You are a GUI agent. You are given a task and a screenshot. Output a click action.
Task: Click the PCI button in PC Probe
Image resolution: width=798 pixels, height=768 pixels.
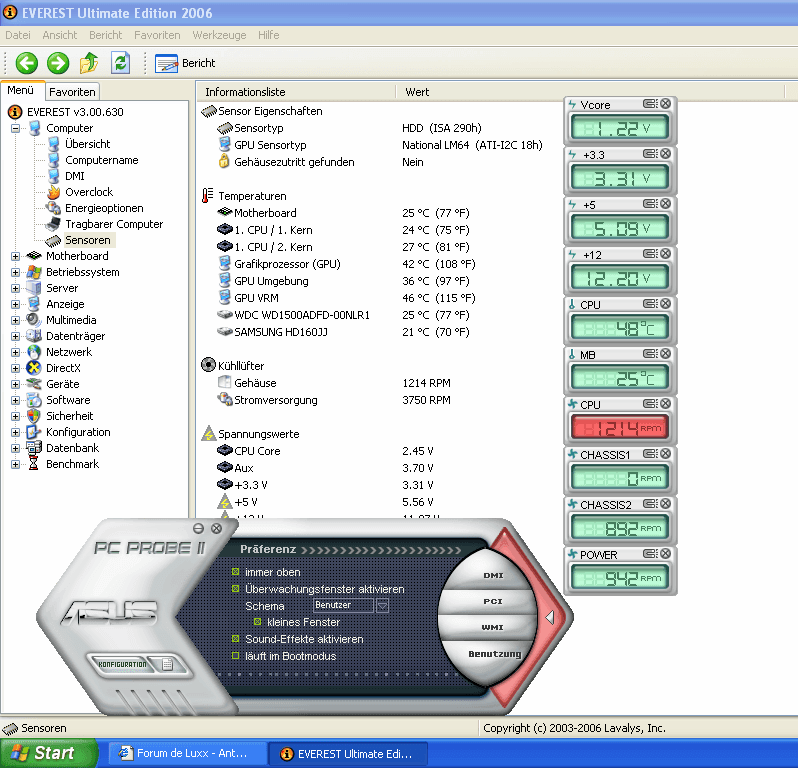493,601
